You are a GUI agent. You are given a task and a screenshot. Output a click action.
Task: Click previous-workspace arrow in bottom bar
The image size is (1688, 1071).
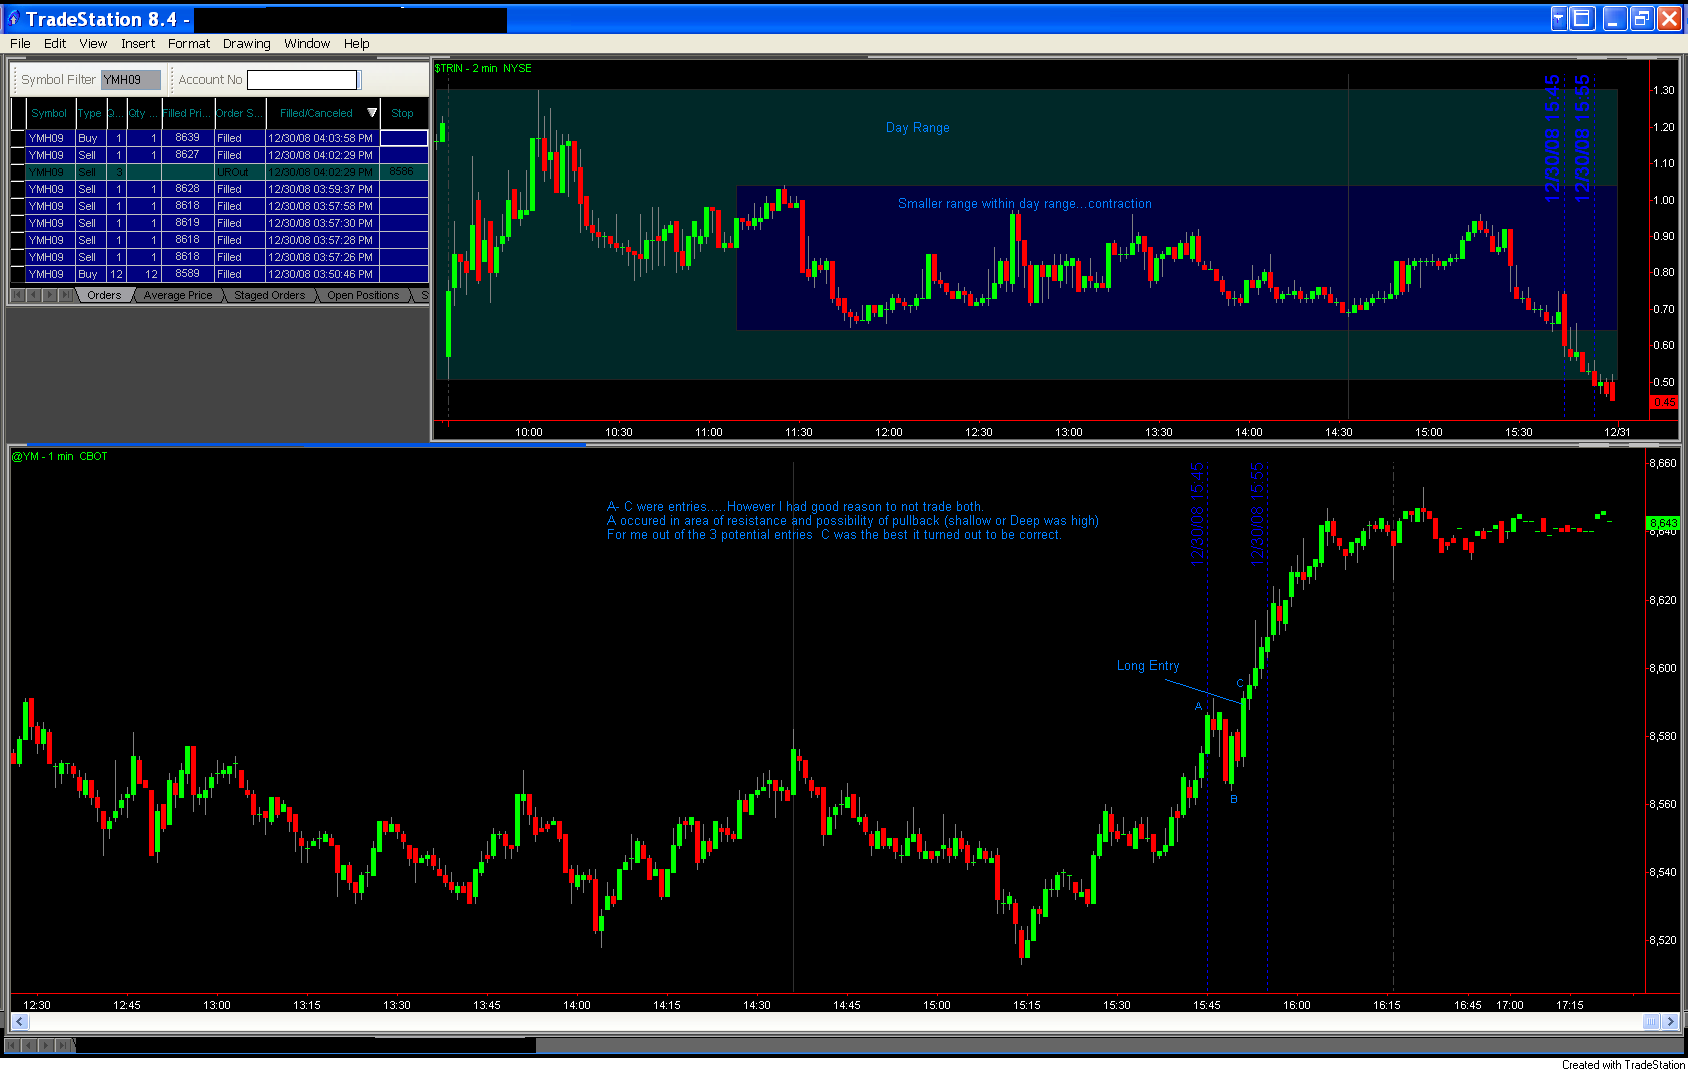click(x=29, y=1045)
